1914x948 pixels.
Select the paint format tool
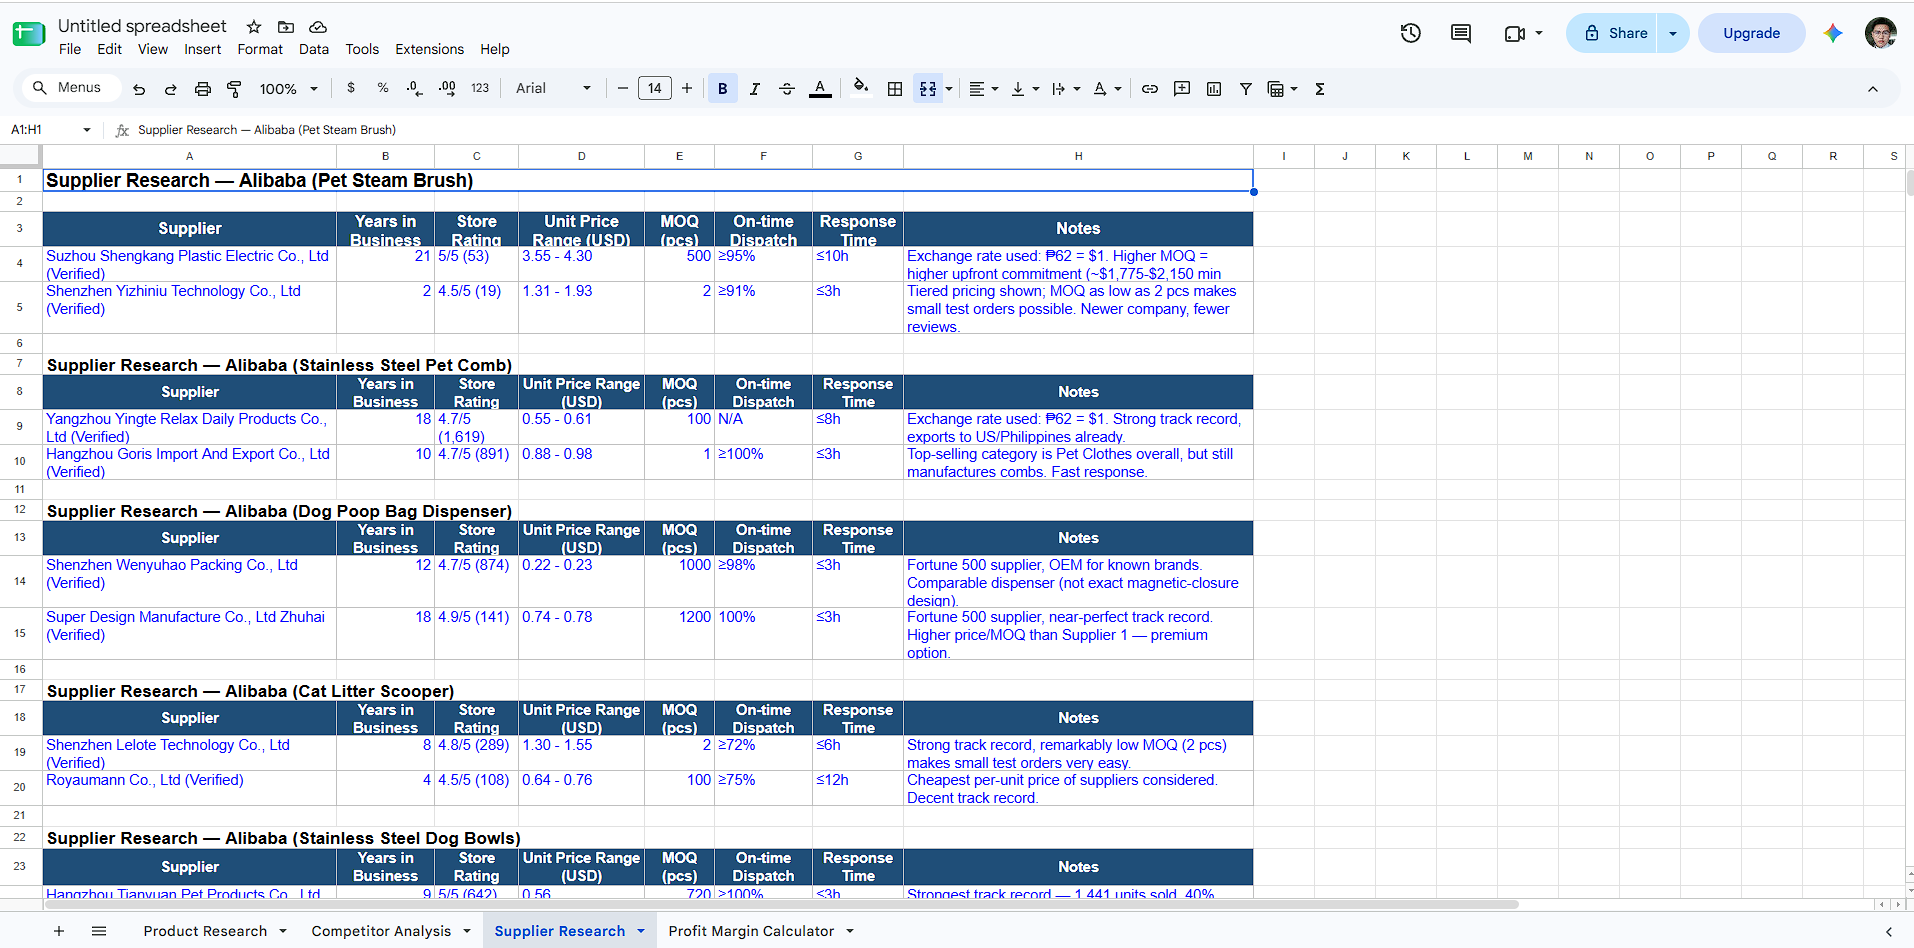(234, 89)
